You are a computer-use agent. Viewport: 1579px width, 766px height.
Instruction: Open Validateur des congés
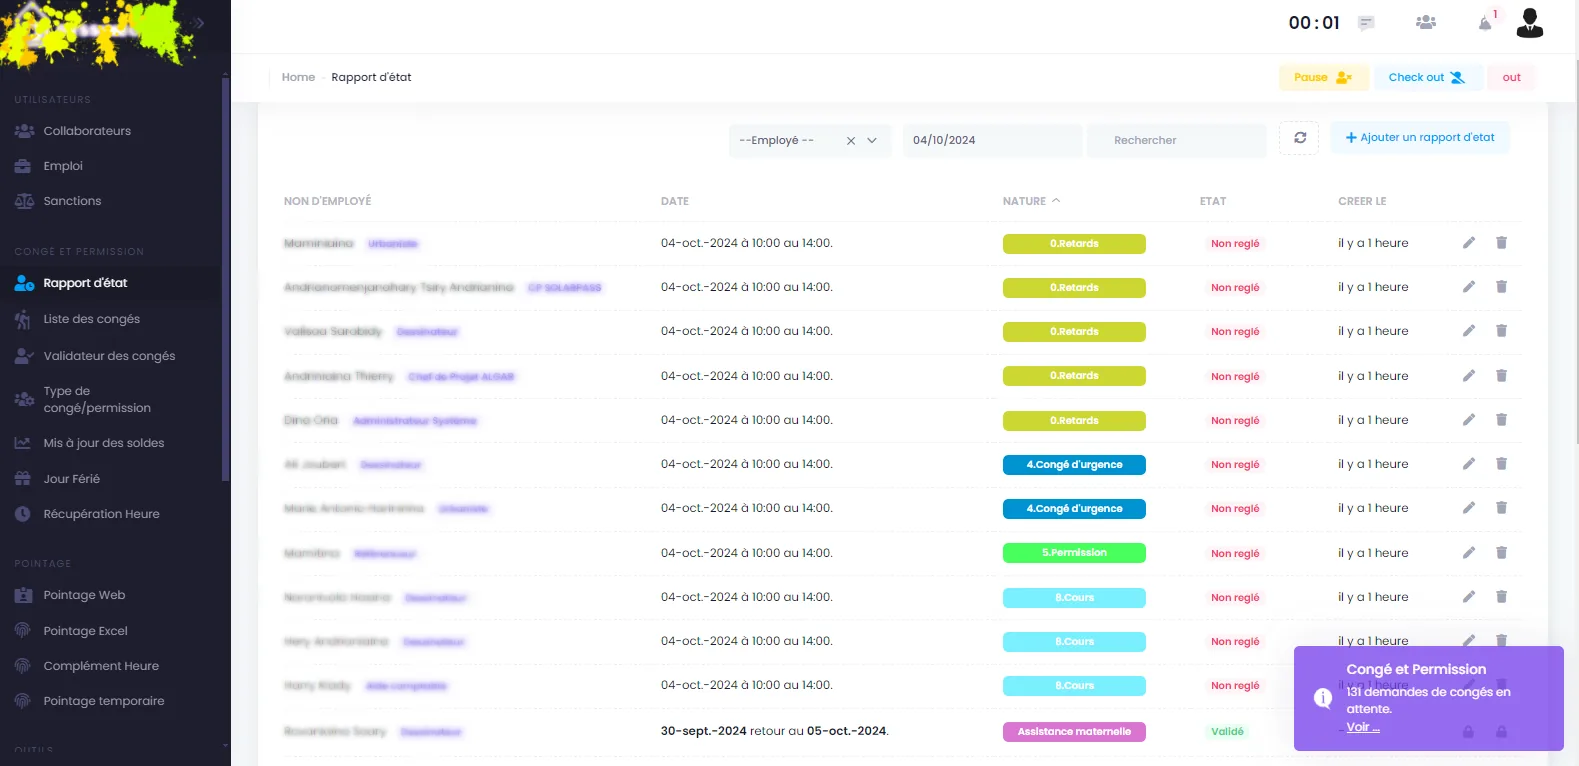(109, 356)
